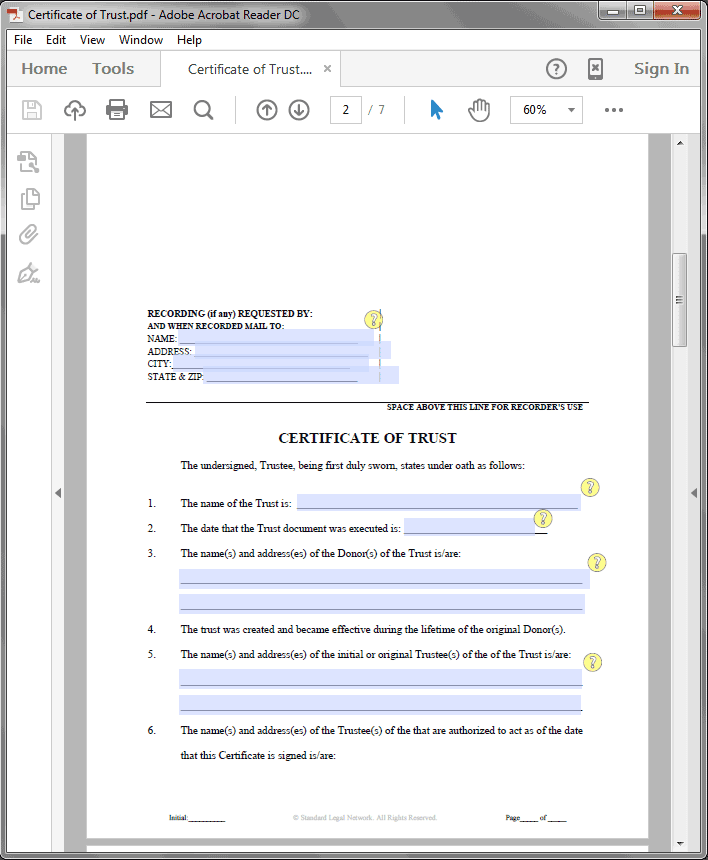Go to next page arrow
Image resolution: width=708 pixels, height=860 pixels.
[299, 110]
